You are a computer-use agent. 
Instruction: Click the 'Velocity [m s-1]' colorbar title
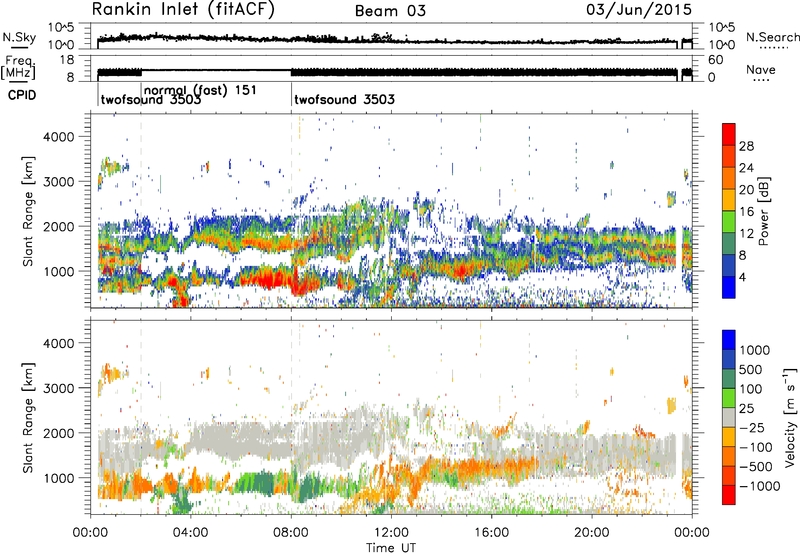click(x=790, y=417)
